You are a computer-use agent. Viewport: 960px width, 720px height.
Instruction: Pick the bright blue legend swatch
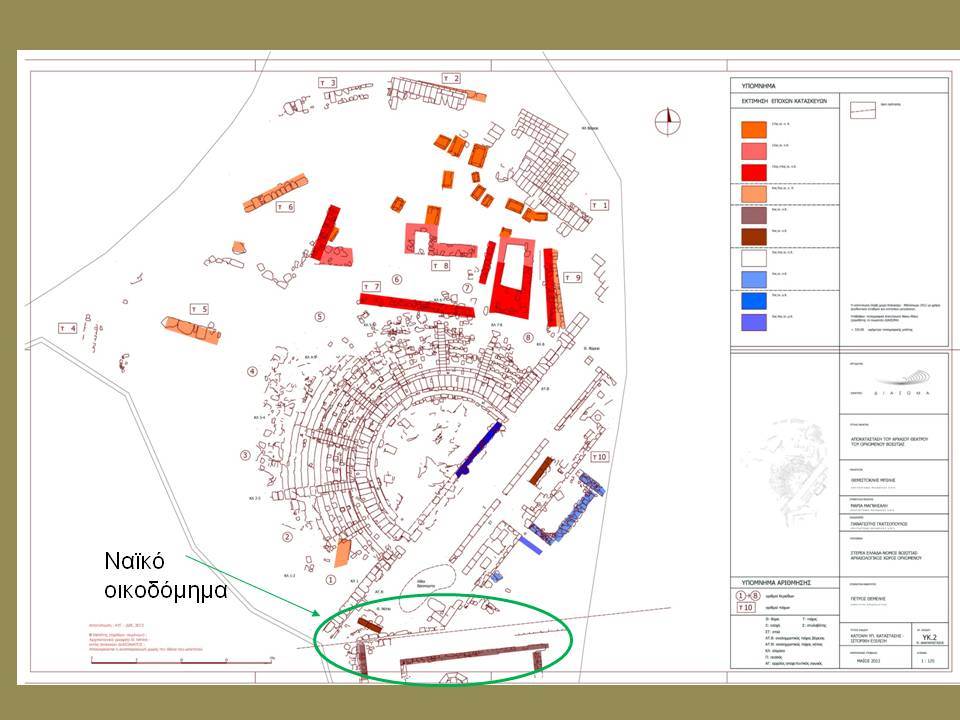coord(754,301)
